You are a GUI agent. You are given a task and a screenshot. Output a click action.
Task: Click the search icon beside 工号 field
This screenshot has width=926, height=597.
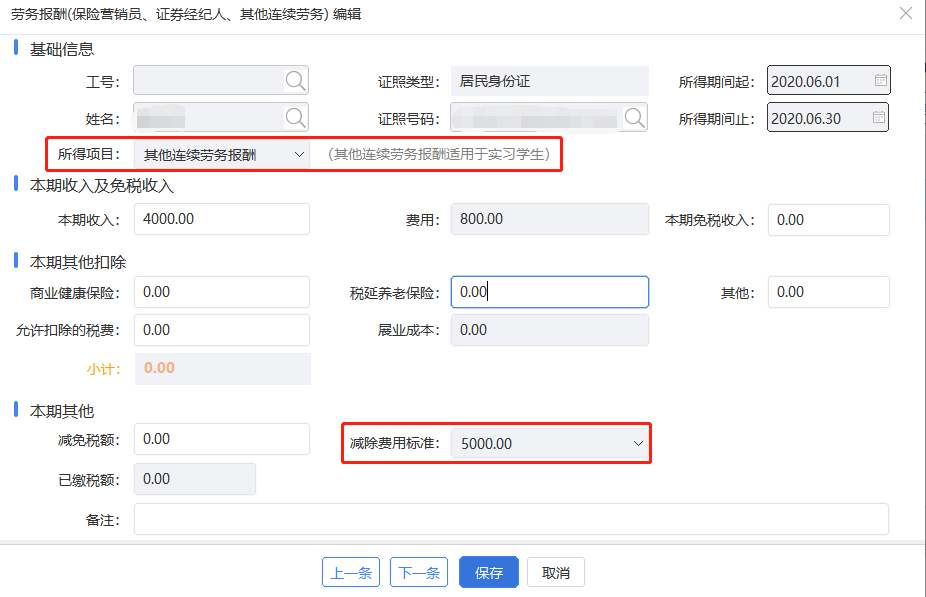[295, 80]
